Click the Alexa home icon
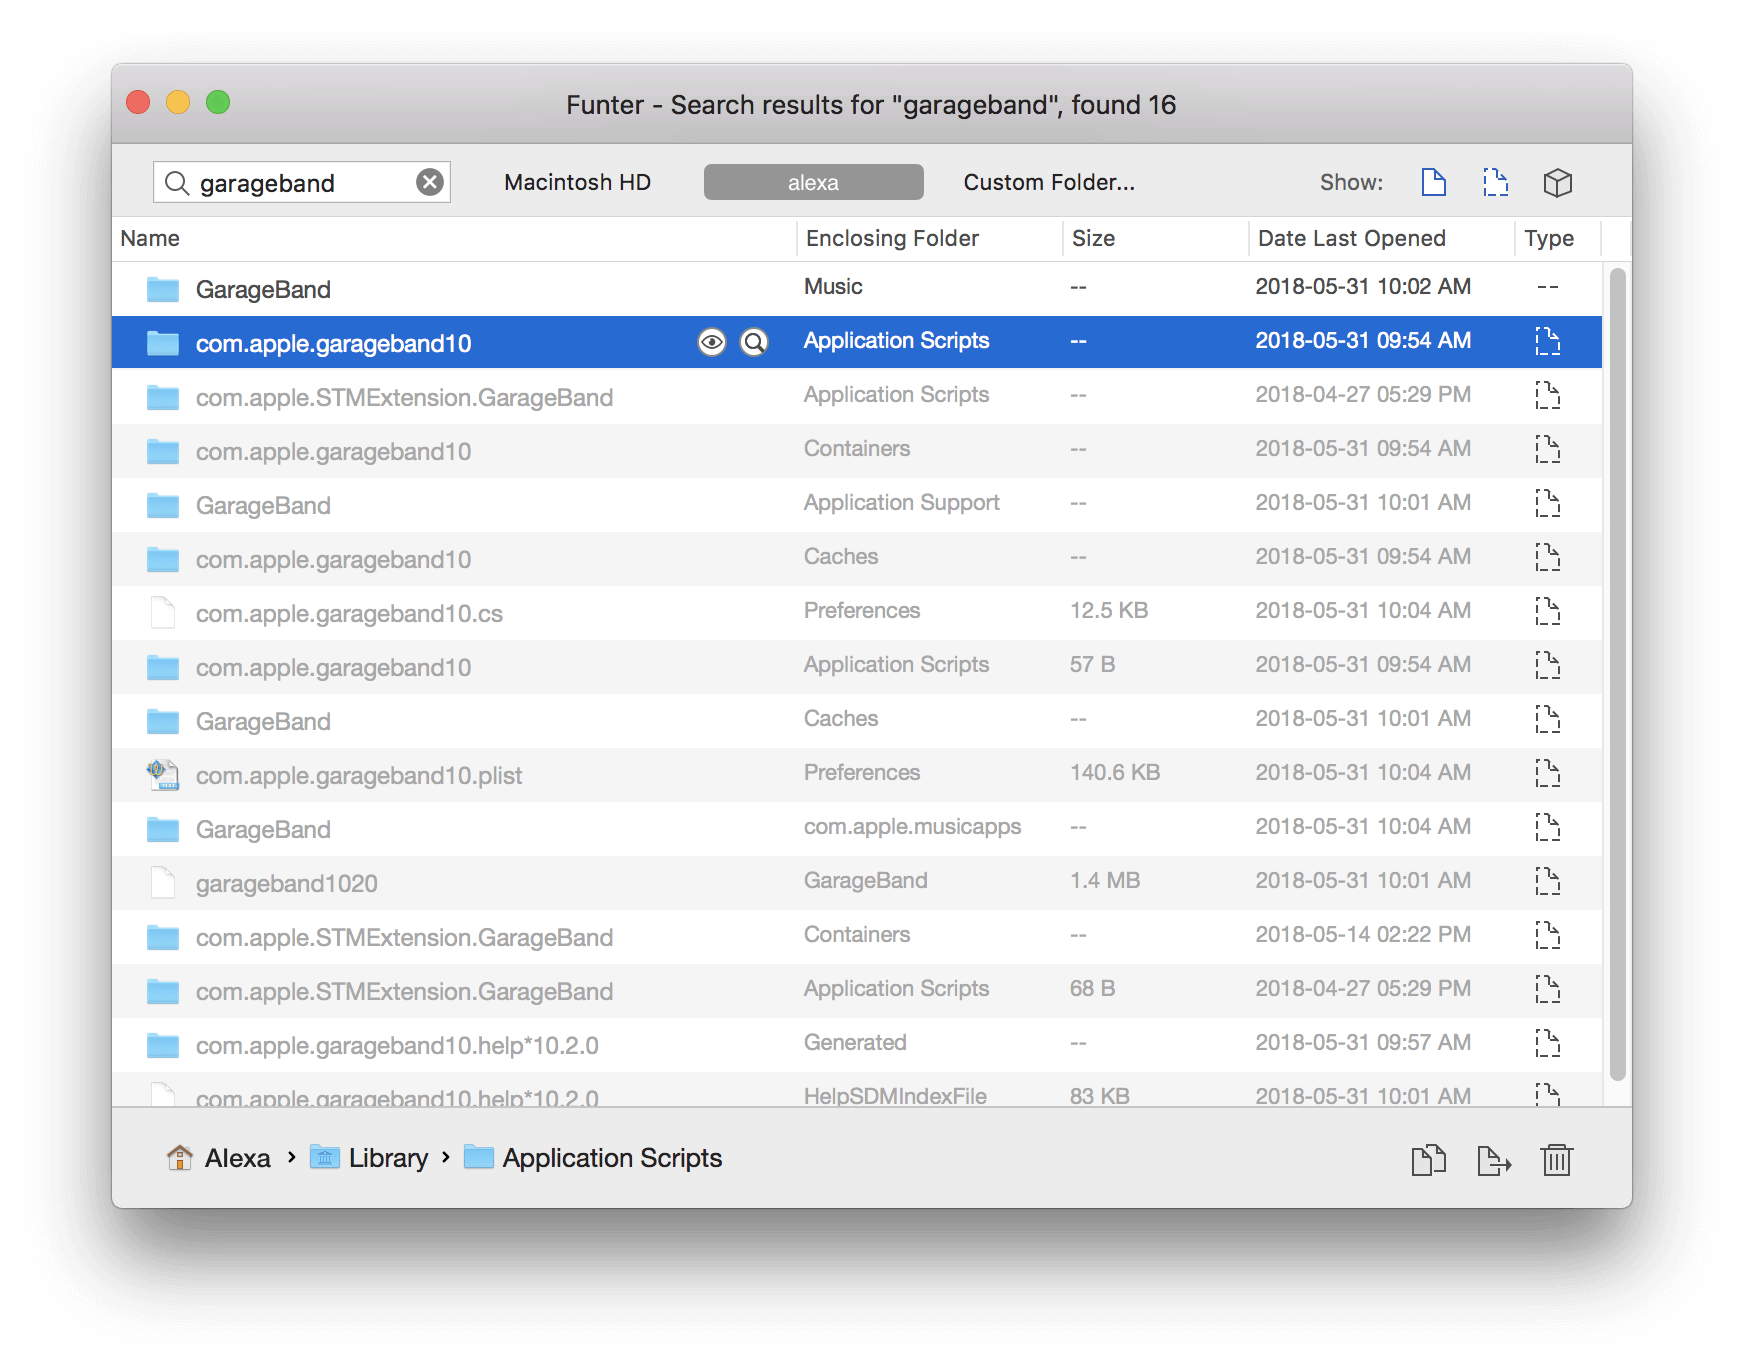 tap(180, 1157)
